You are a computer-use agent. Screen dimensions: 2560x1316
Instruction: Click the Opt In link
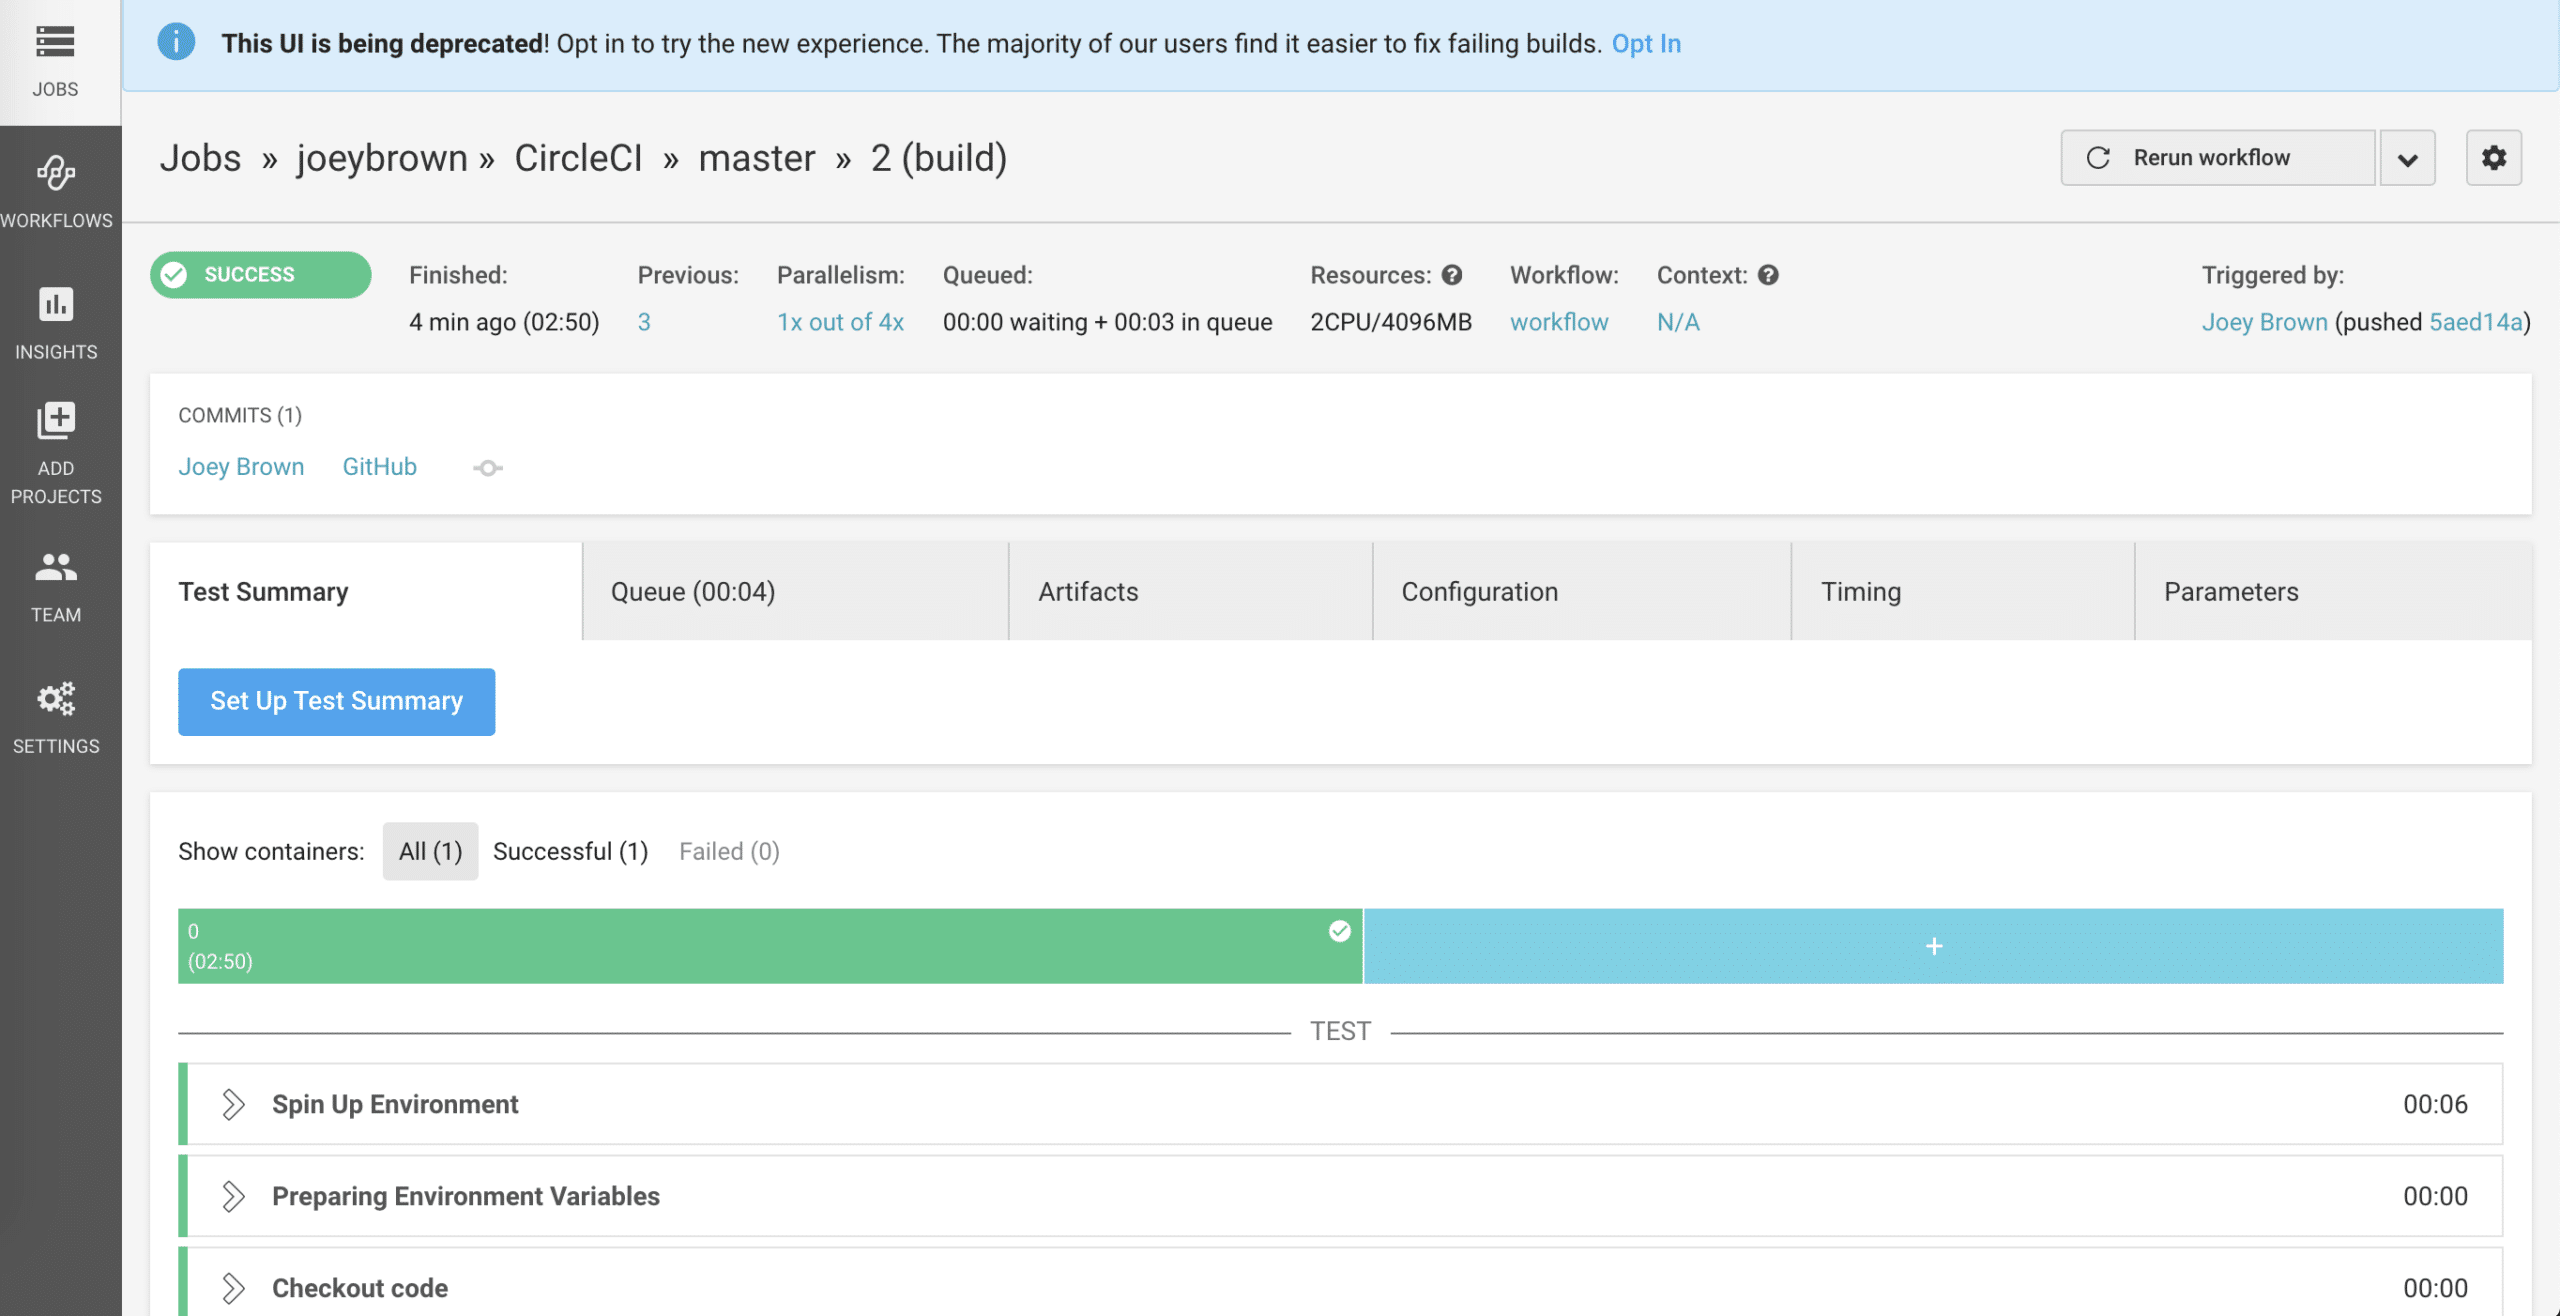point(1646,44)
